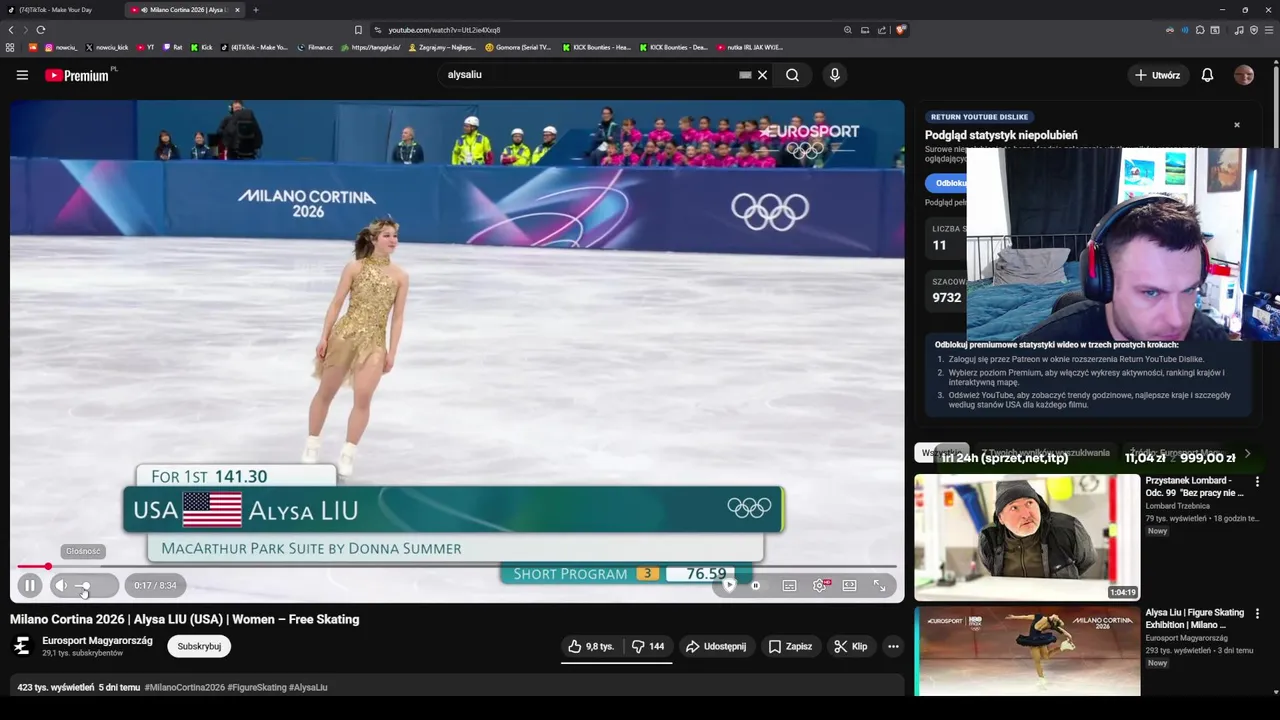
Task: Seek on the red video progress bar
Action: coord(457,567)
